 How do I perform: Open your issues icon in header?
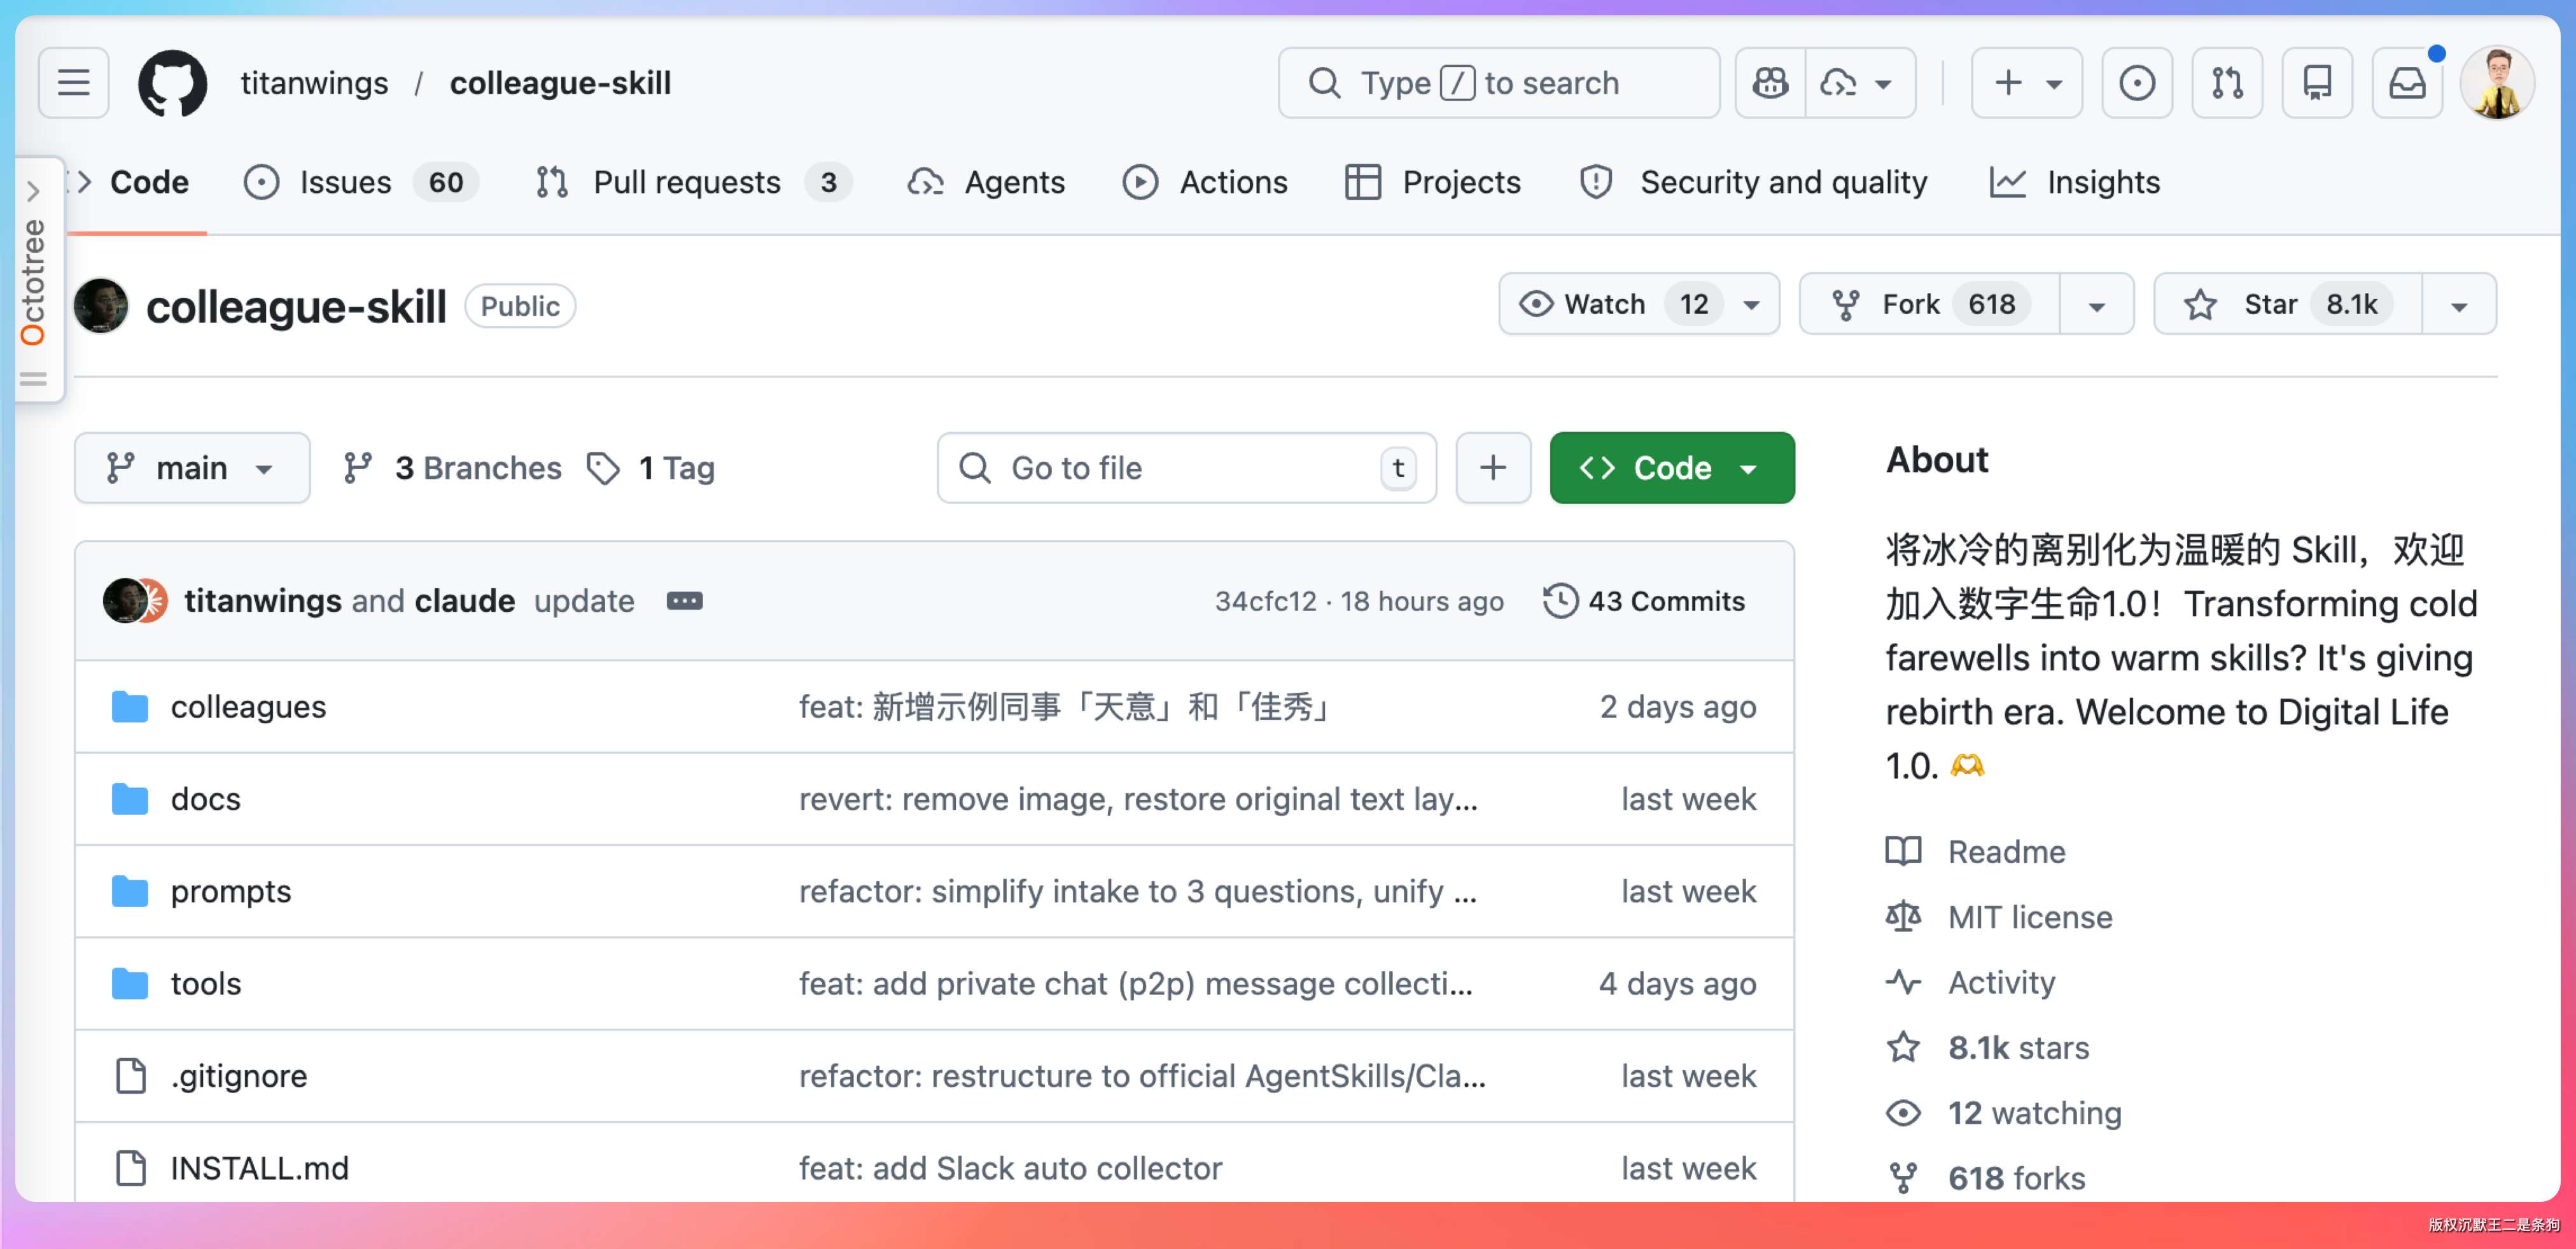2137,83
